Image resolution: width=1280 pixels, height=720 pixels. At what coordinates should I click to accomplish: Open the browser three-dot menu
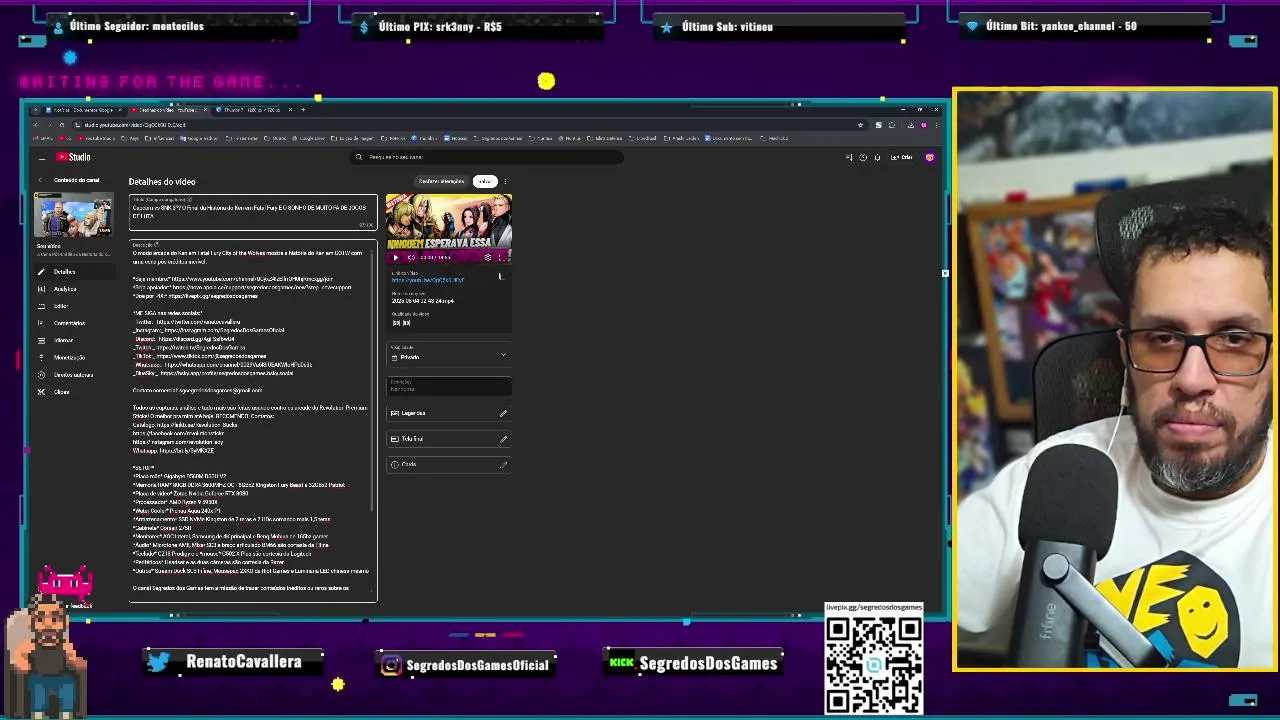point(936,125)
